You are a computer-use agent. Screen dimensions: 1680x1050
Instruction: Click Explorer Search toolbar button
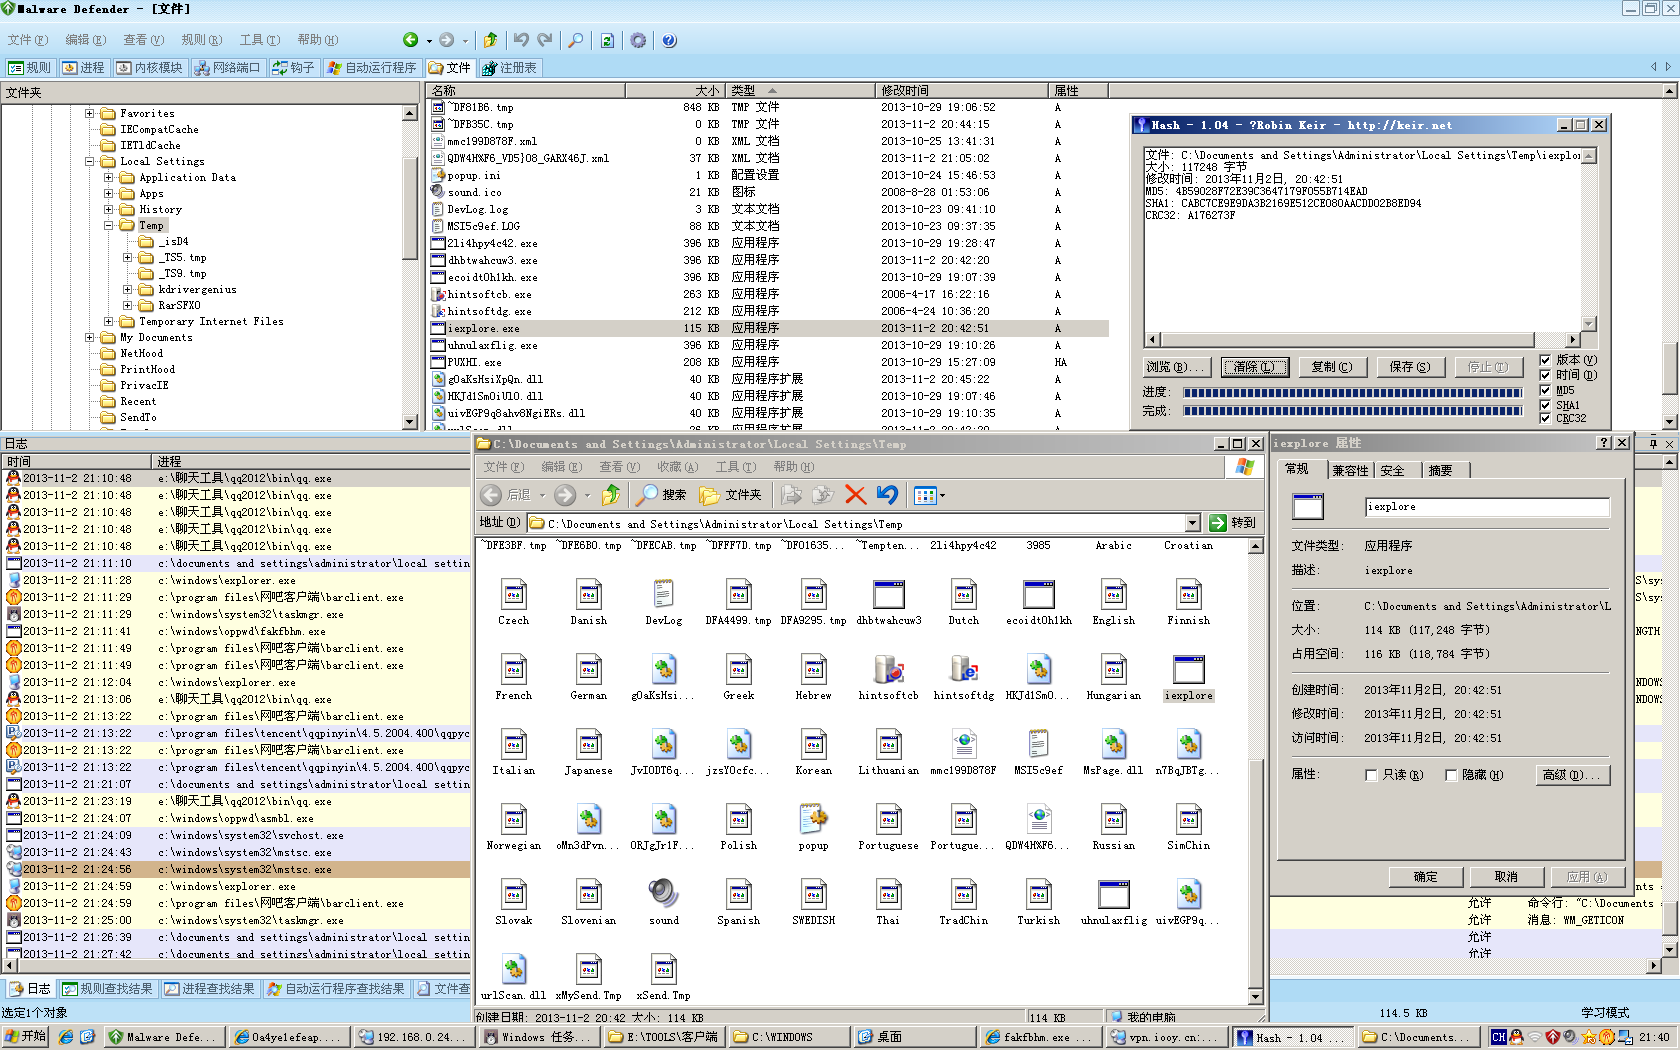click(661, 495)
